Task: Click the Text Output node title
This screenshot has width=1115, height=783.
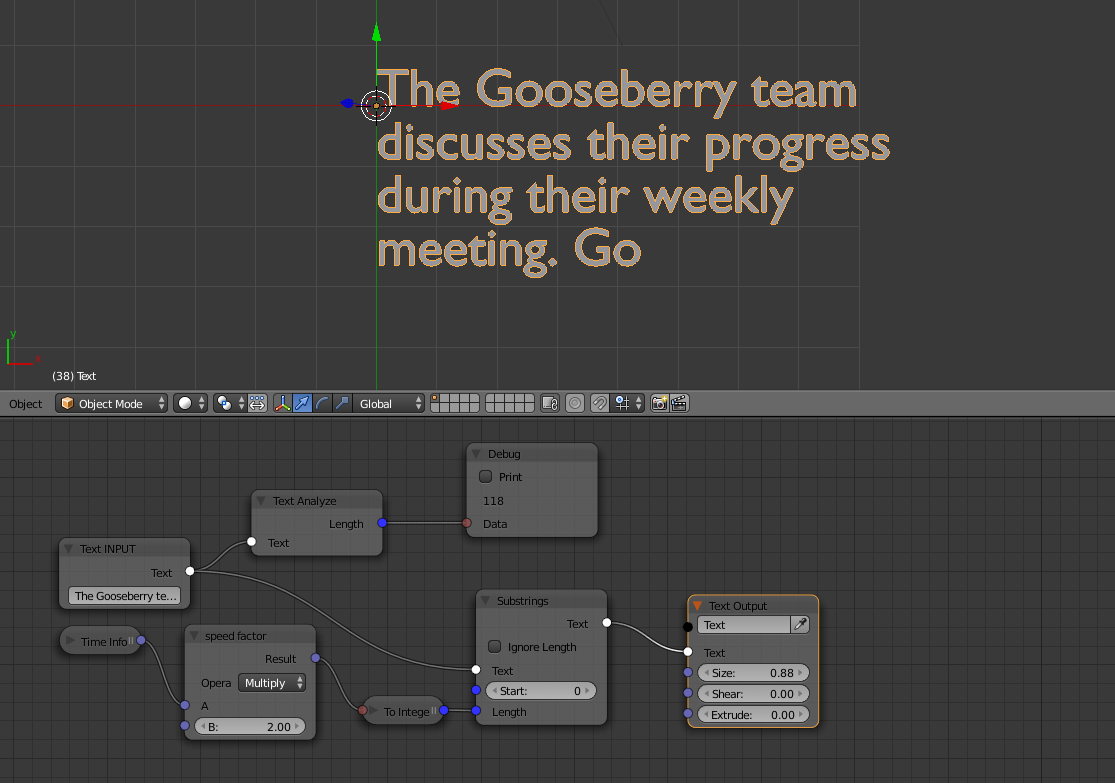Action: pos(737,606)
